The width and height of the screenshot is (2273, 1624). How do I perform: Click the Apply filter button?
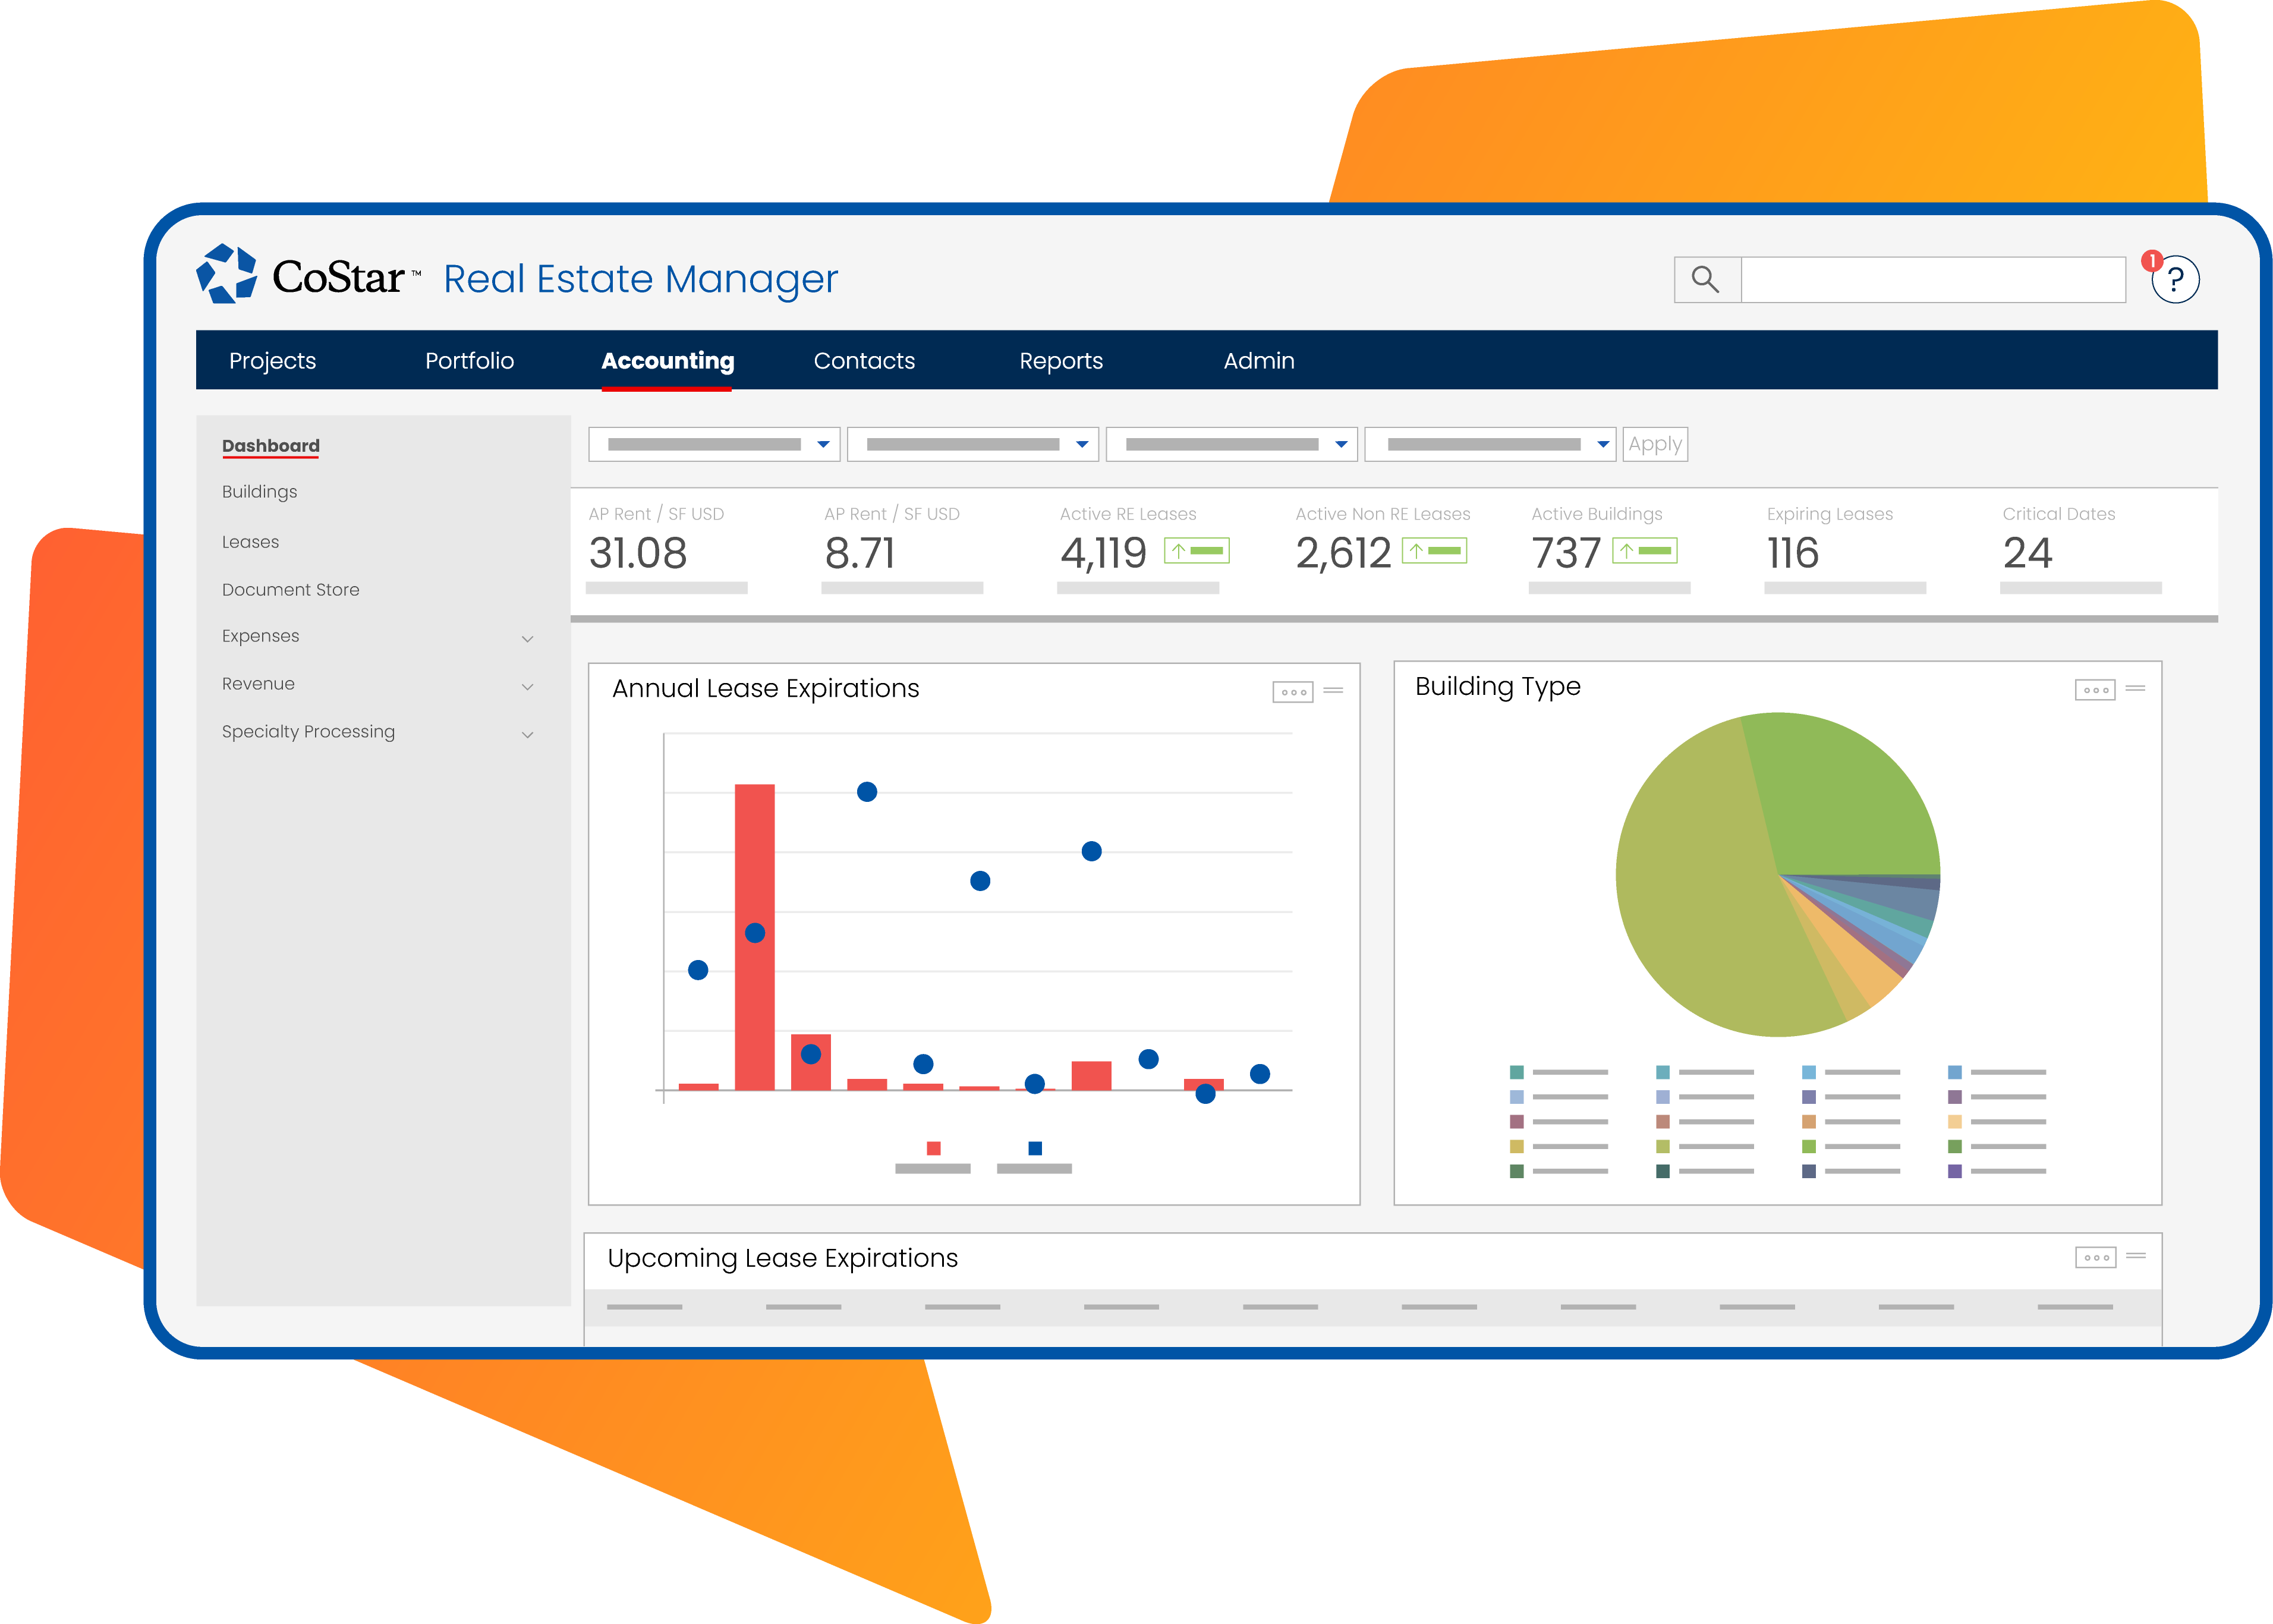click(x=1655, y=444)
